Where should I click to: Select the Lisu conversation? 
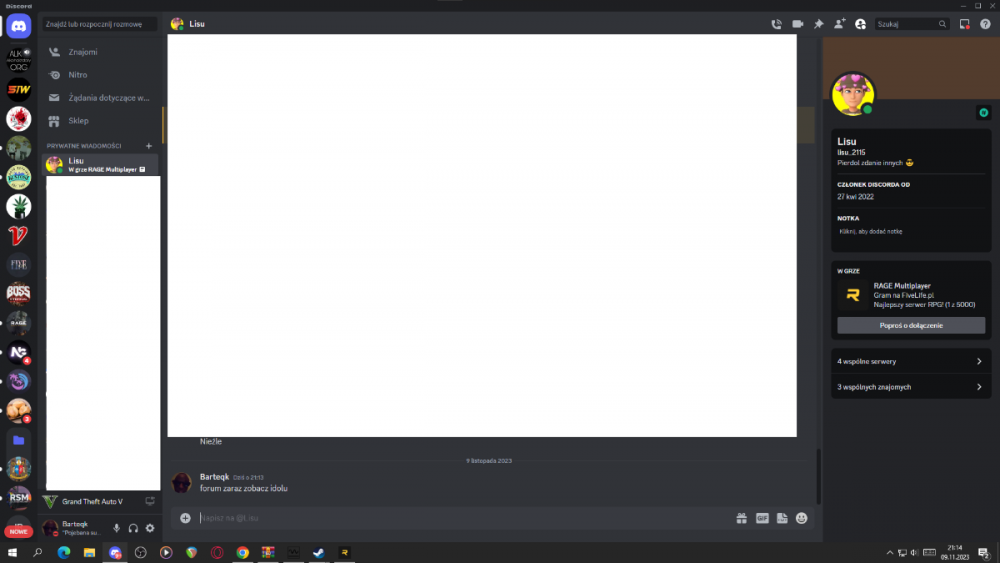[101, 165]
